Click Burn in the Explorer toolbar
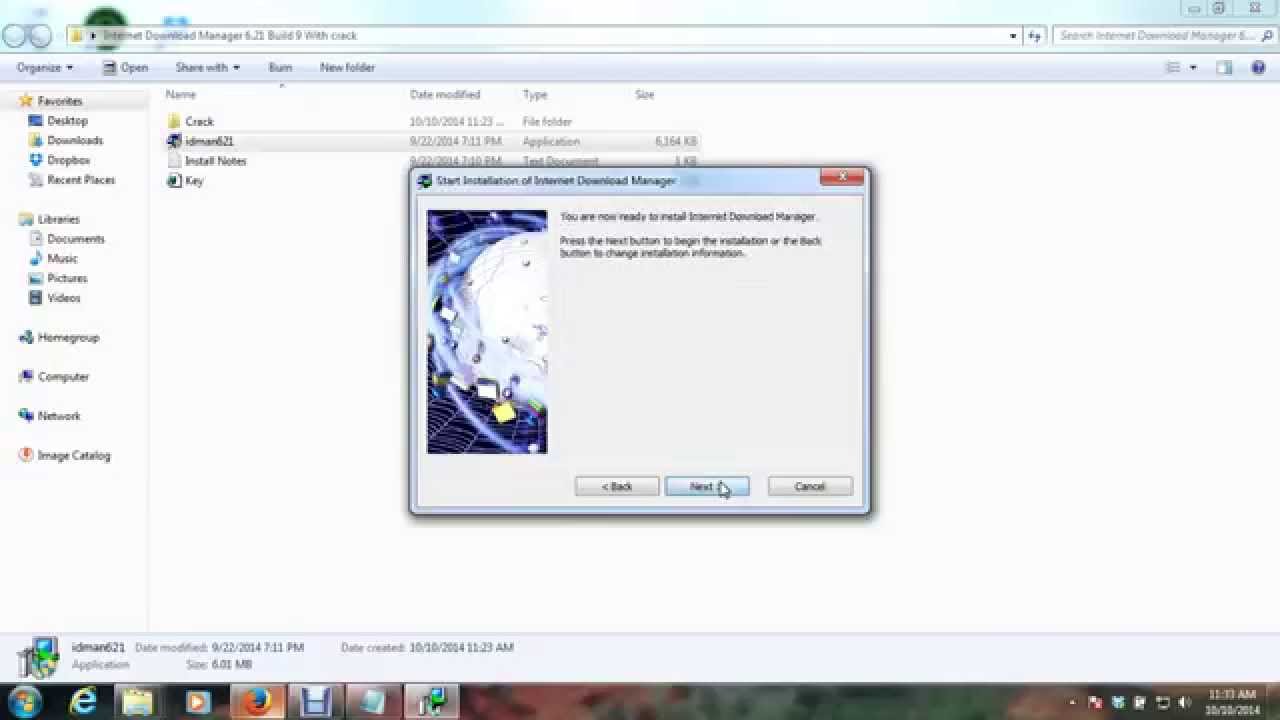 [280, 68]
